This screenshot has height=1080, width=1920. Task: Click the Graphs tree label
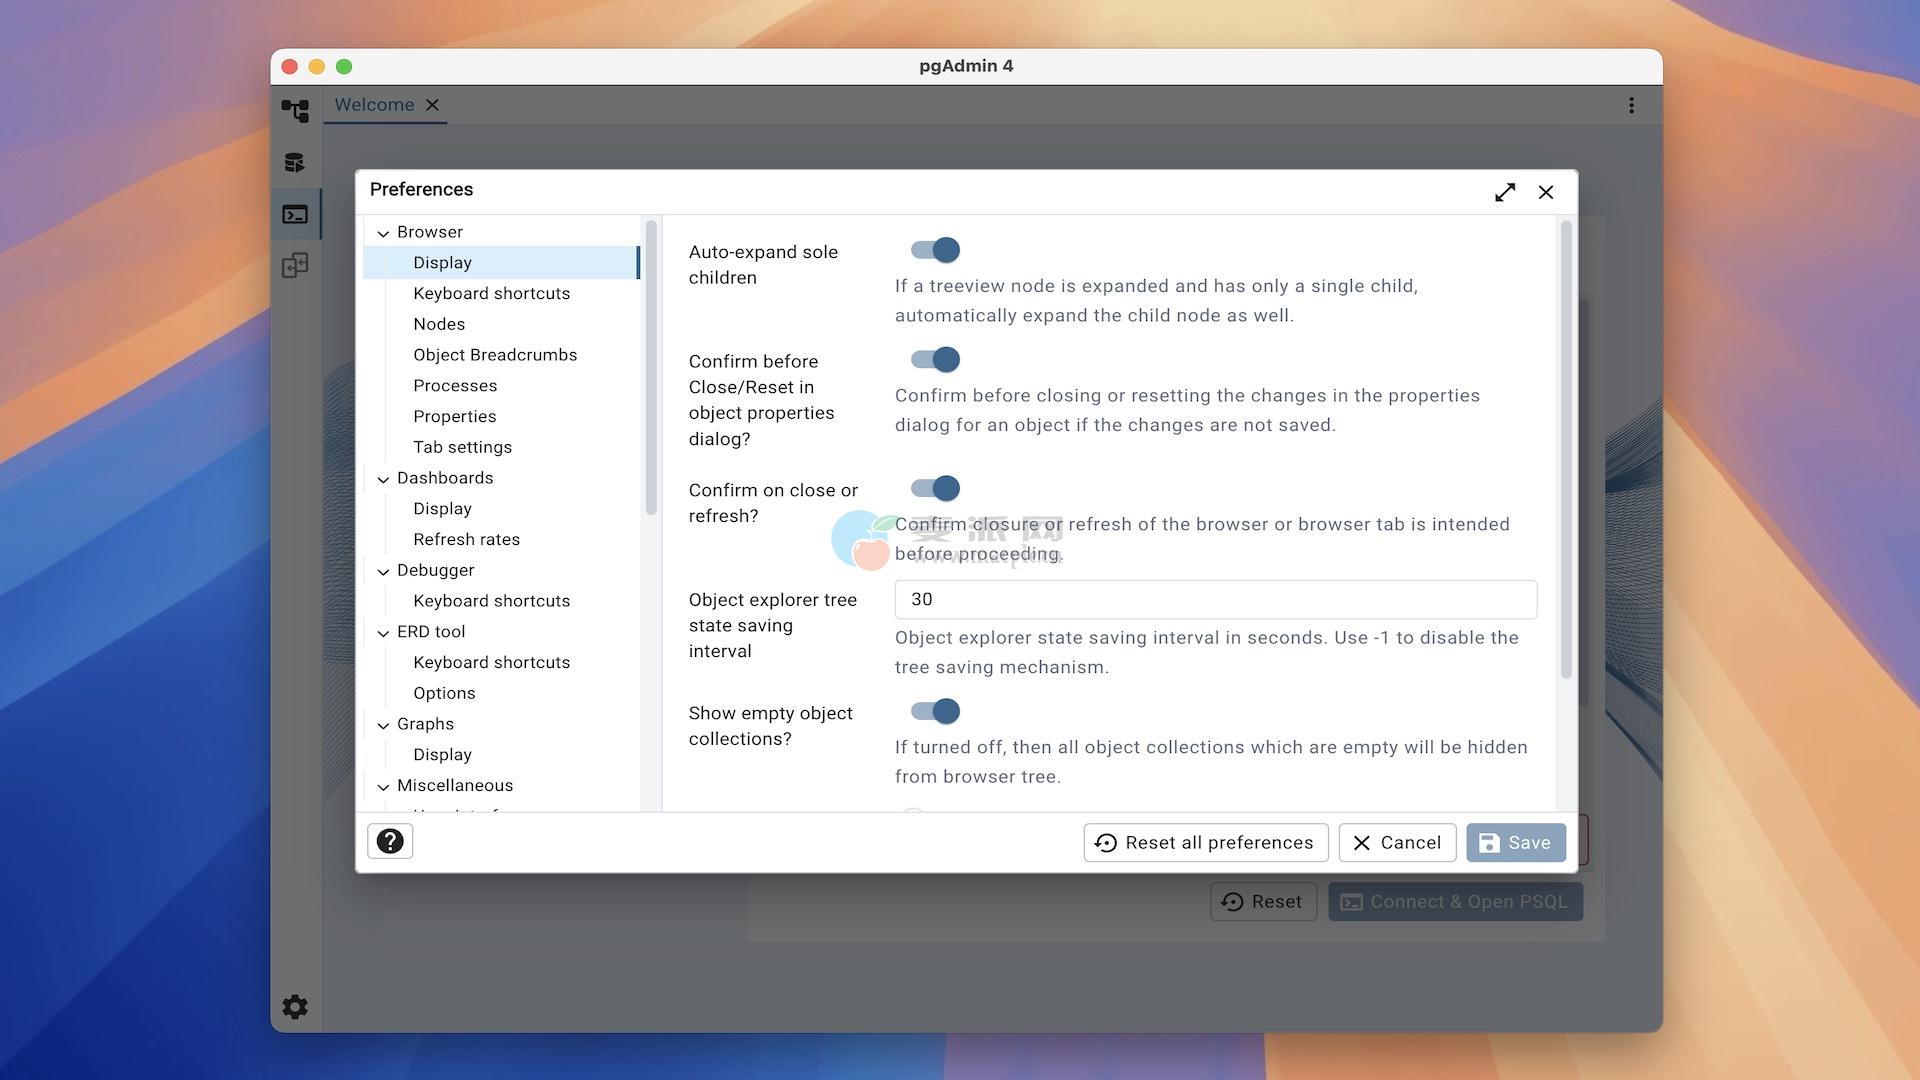(425, 724)
